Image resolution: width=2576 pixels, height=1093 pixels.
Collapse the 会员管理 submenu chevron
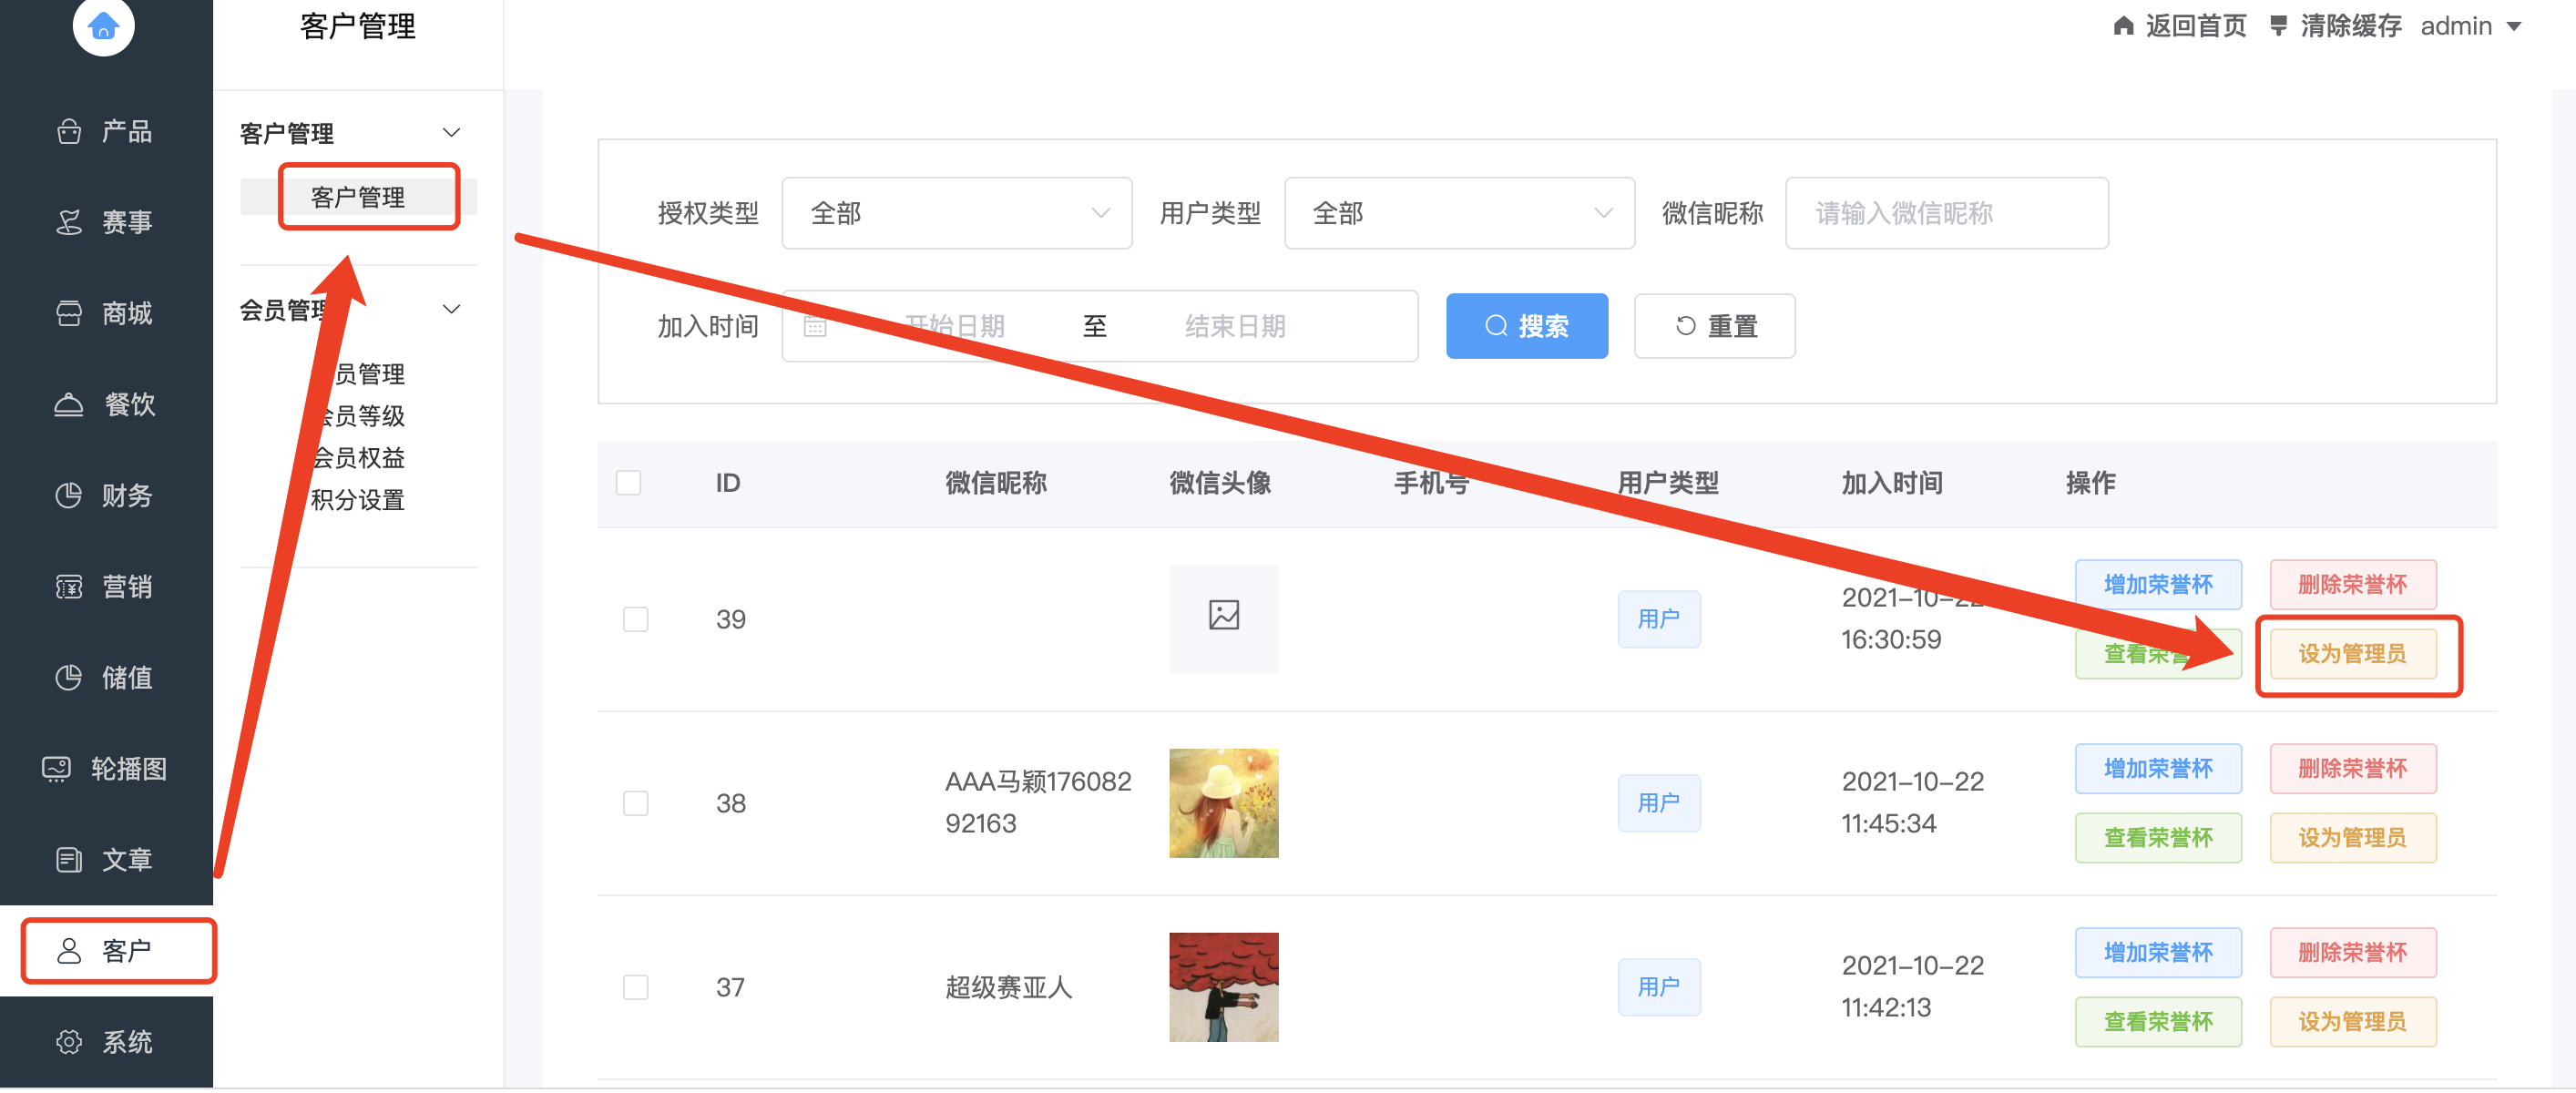452,309
